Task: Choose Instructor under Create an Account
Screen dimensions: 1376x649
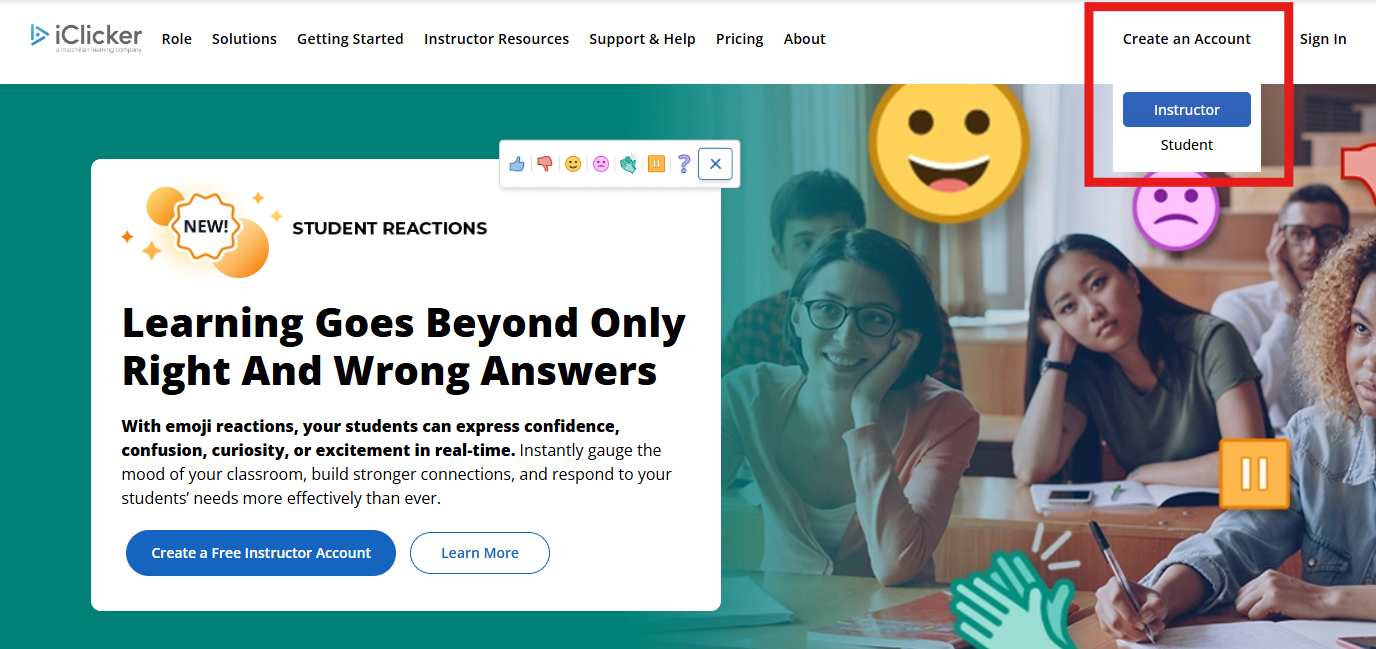Action: click(1187, 110)
